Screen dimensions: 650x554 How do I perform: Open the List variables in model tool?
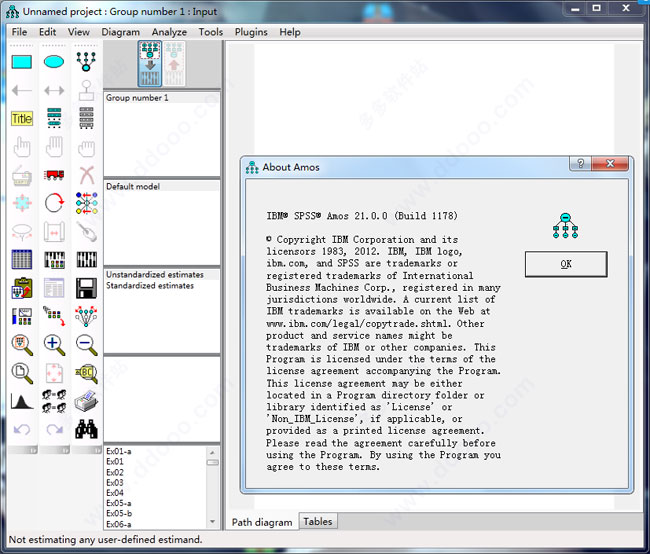coord(54,118)
